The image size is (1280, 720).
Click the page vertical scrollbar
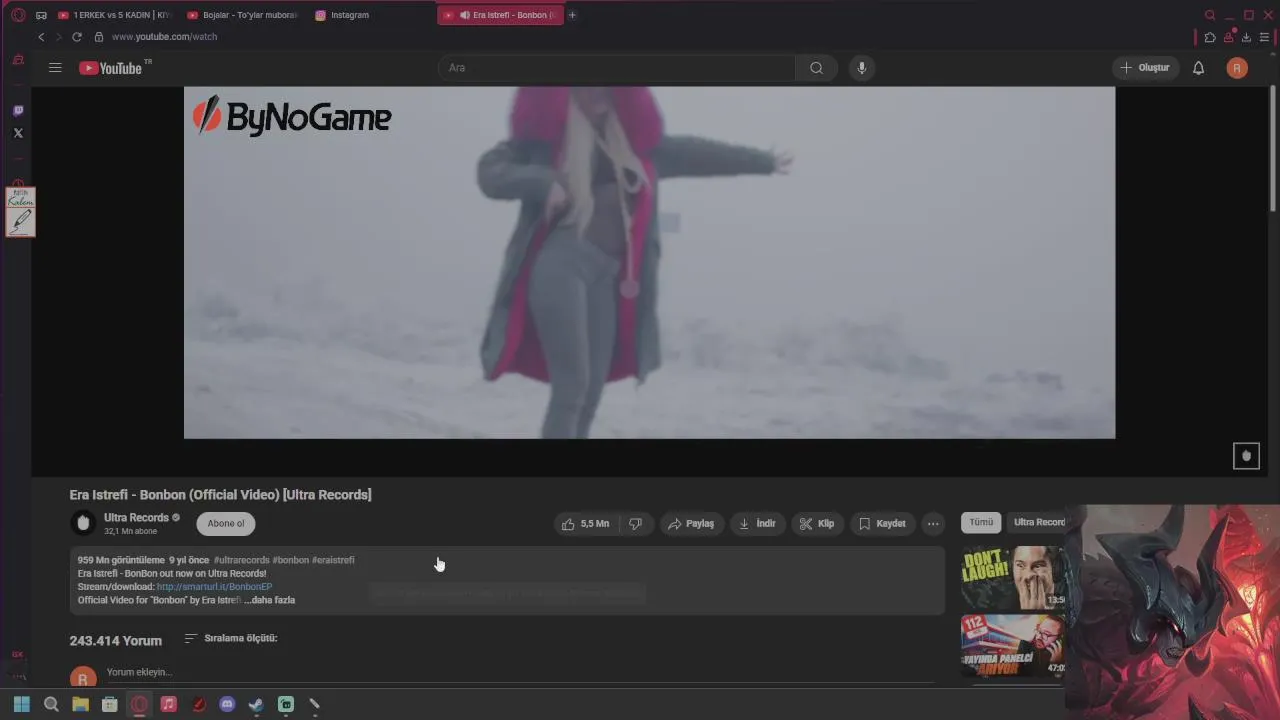(1273, 150)
